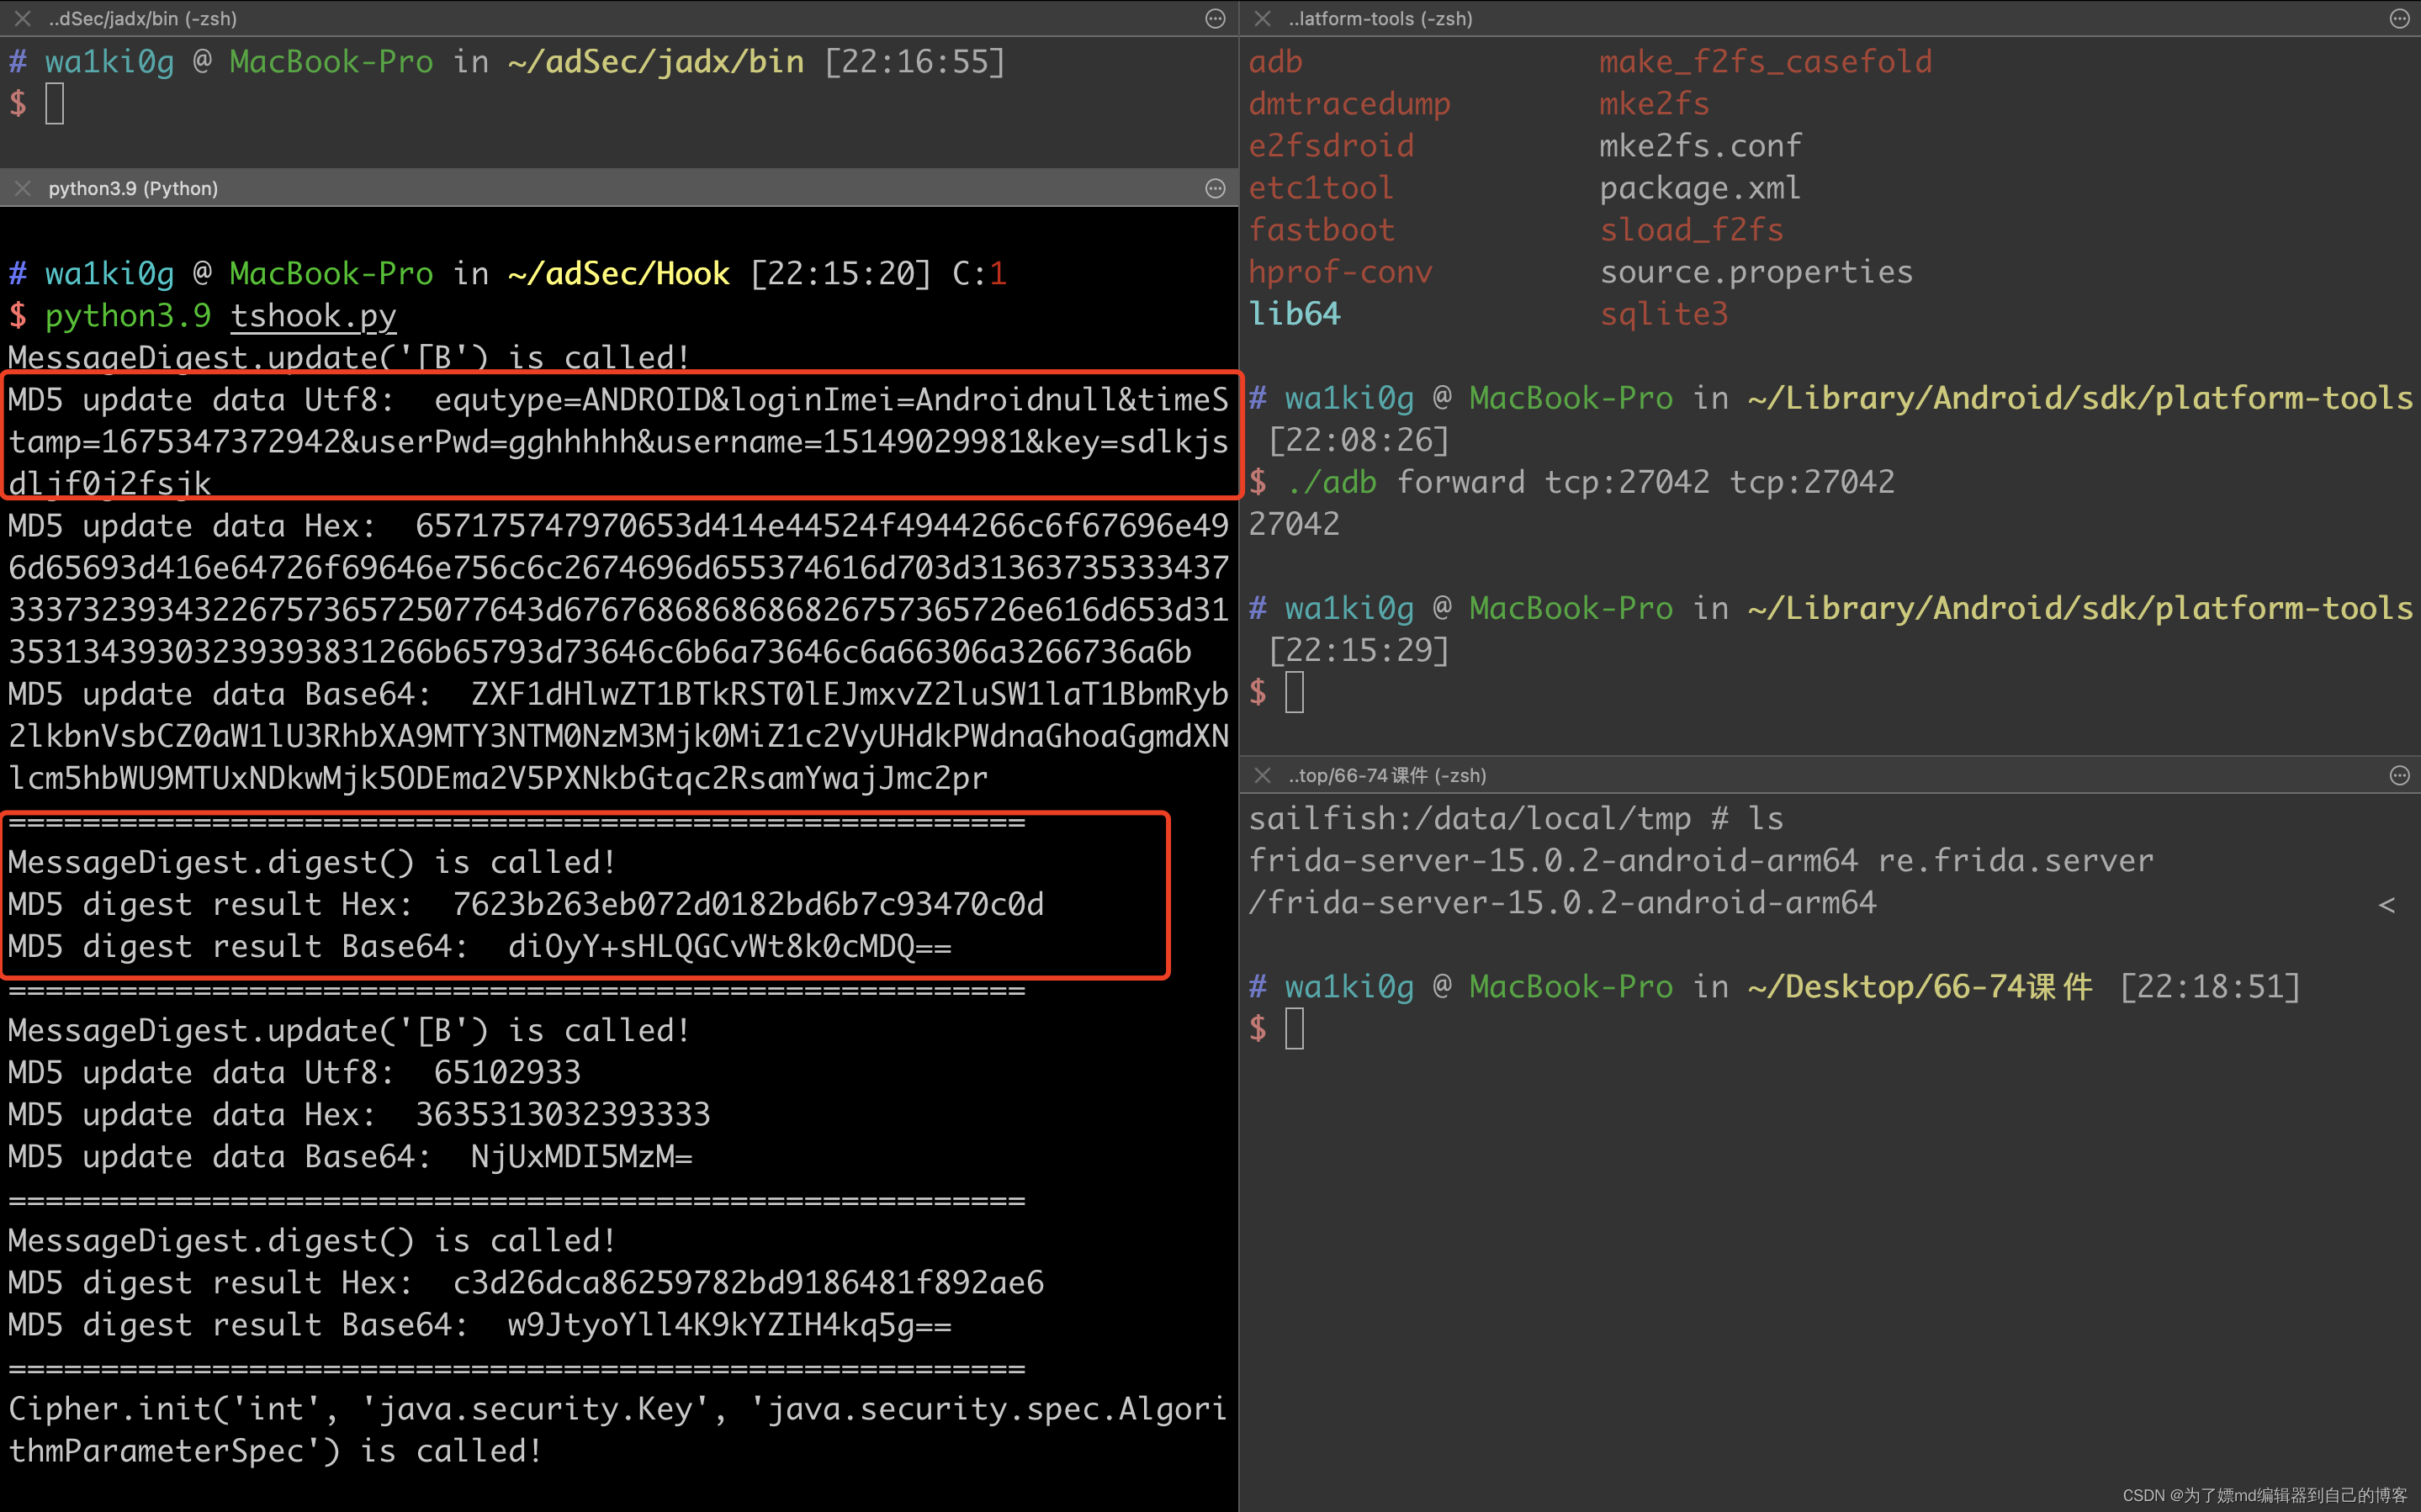Click hprof-conv in file listing
This screenshot has height=1512, width=2421.
1340,272
